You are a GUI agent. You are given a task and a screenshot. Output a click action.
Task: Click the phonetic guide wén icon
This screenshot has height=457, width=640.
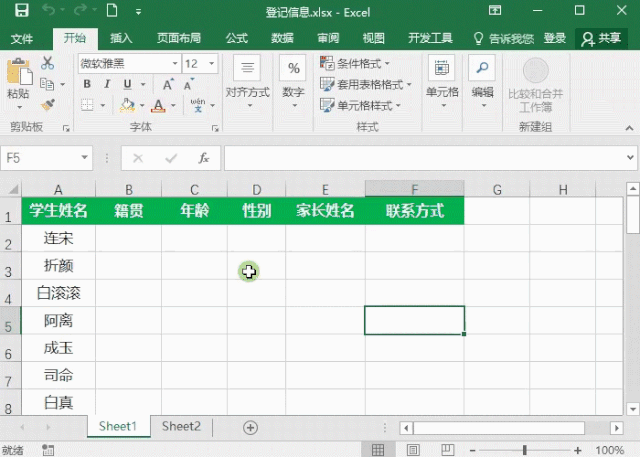[x=198, y=105]
